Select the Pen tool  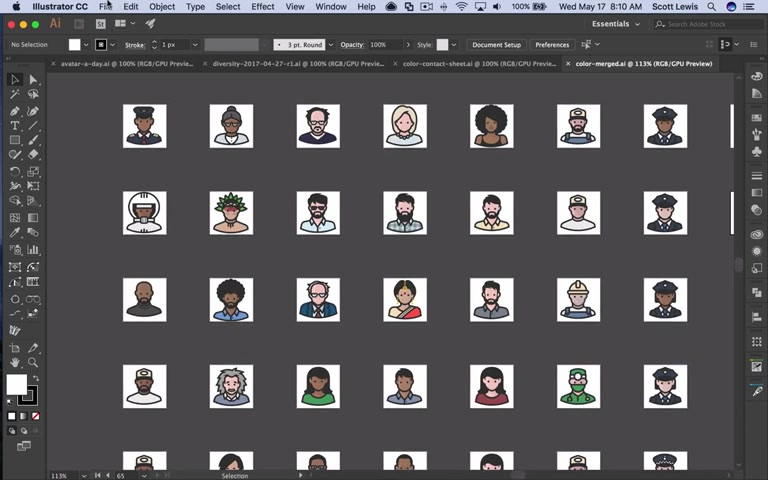click(15, 110)
